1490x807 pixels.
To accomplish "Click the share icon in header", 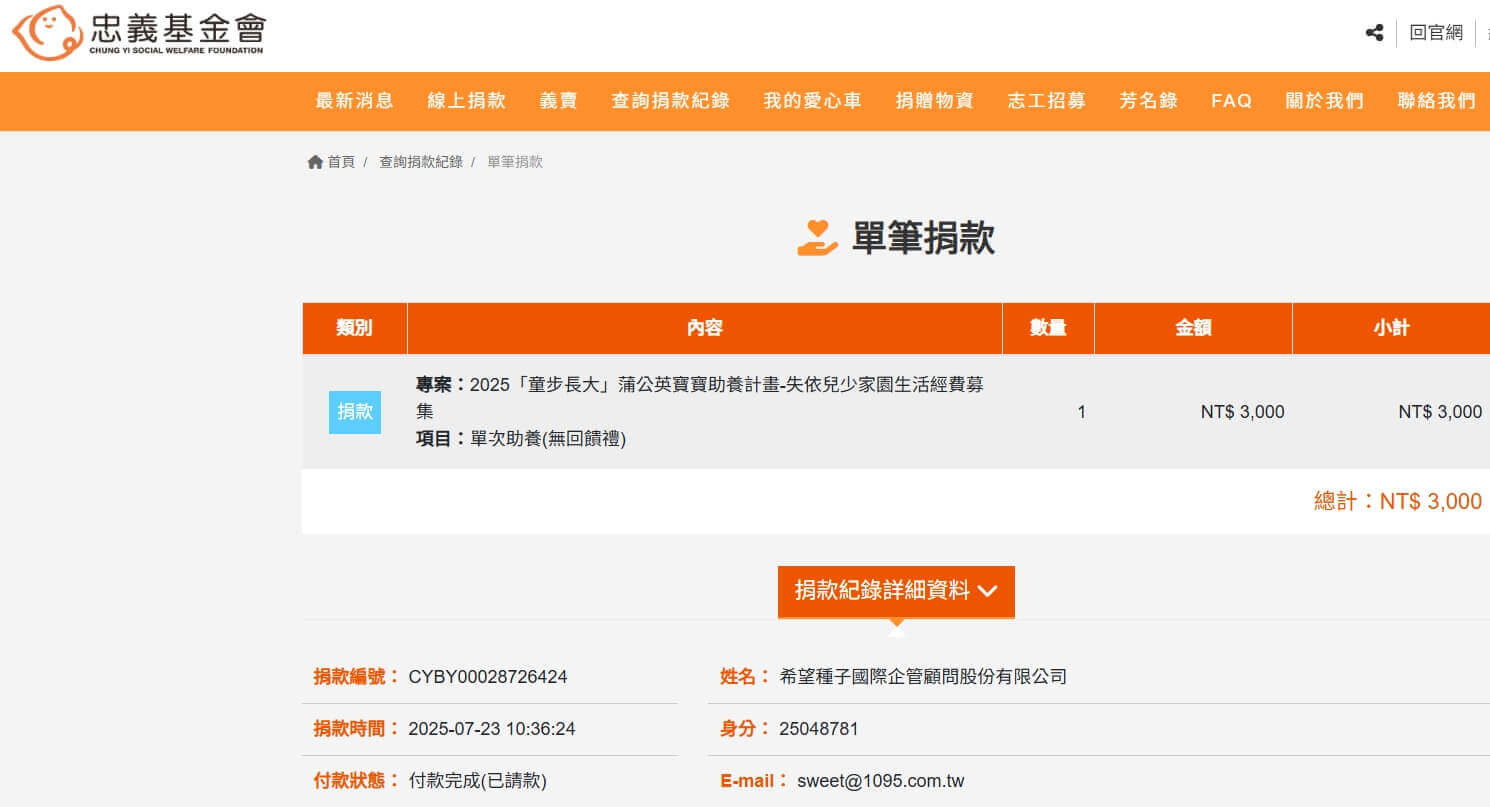I will pos(1374,33).
